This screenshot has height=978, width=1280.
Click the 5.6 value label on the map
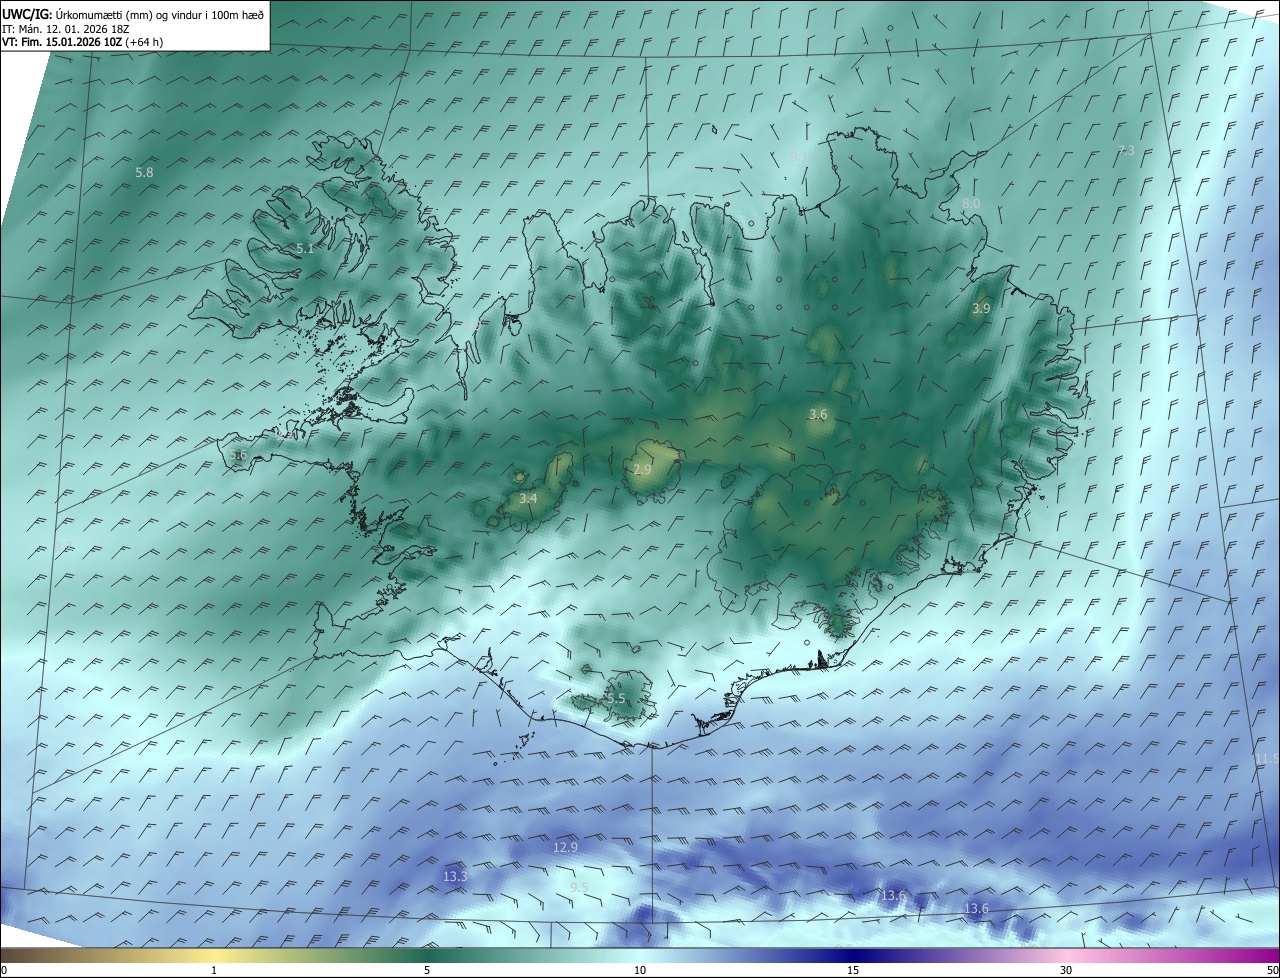(237, 455)
